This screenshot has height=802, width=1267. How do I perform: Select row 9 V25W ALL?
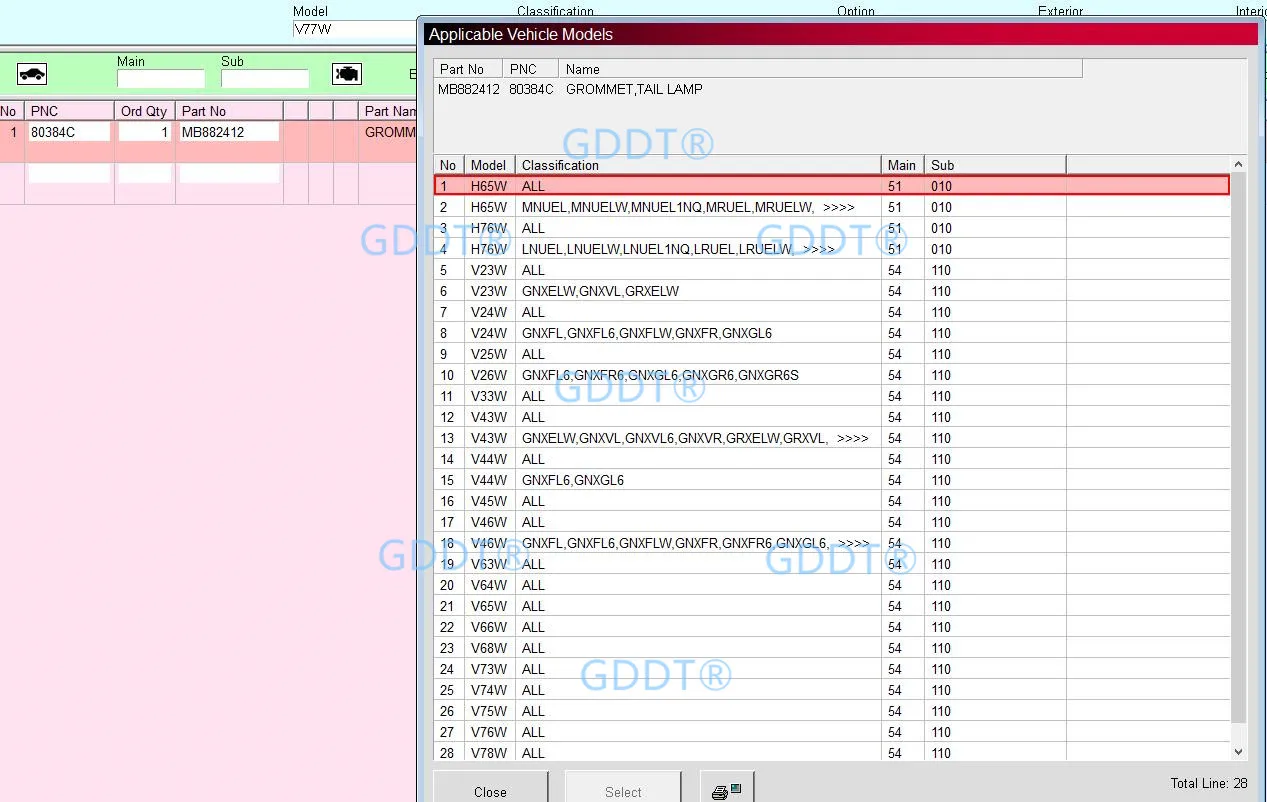tap(832, 354)
